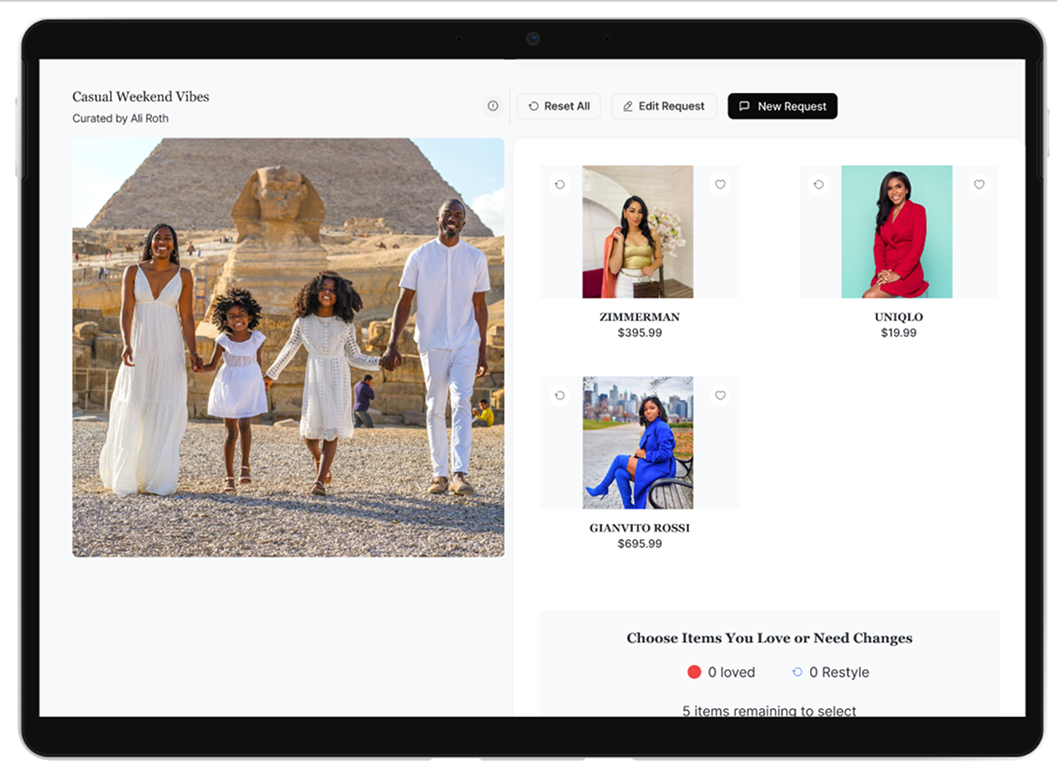Open Edit Request
The width and height of the screenshot is (1058, 766).
tap(664, 106)
